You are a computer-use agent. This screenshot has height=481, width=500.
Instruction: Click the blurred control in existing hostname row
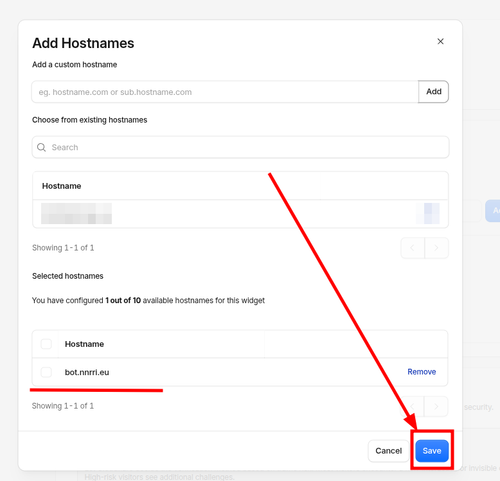coord(428,213)
